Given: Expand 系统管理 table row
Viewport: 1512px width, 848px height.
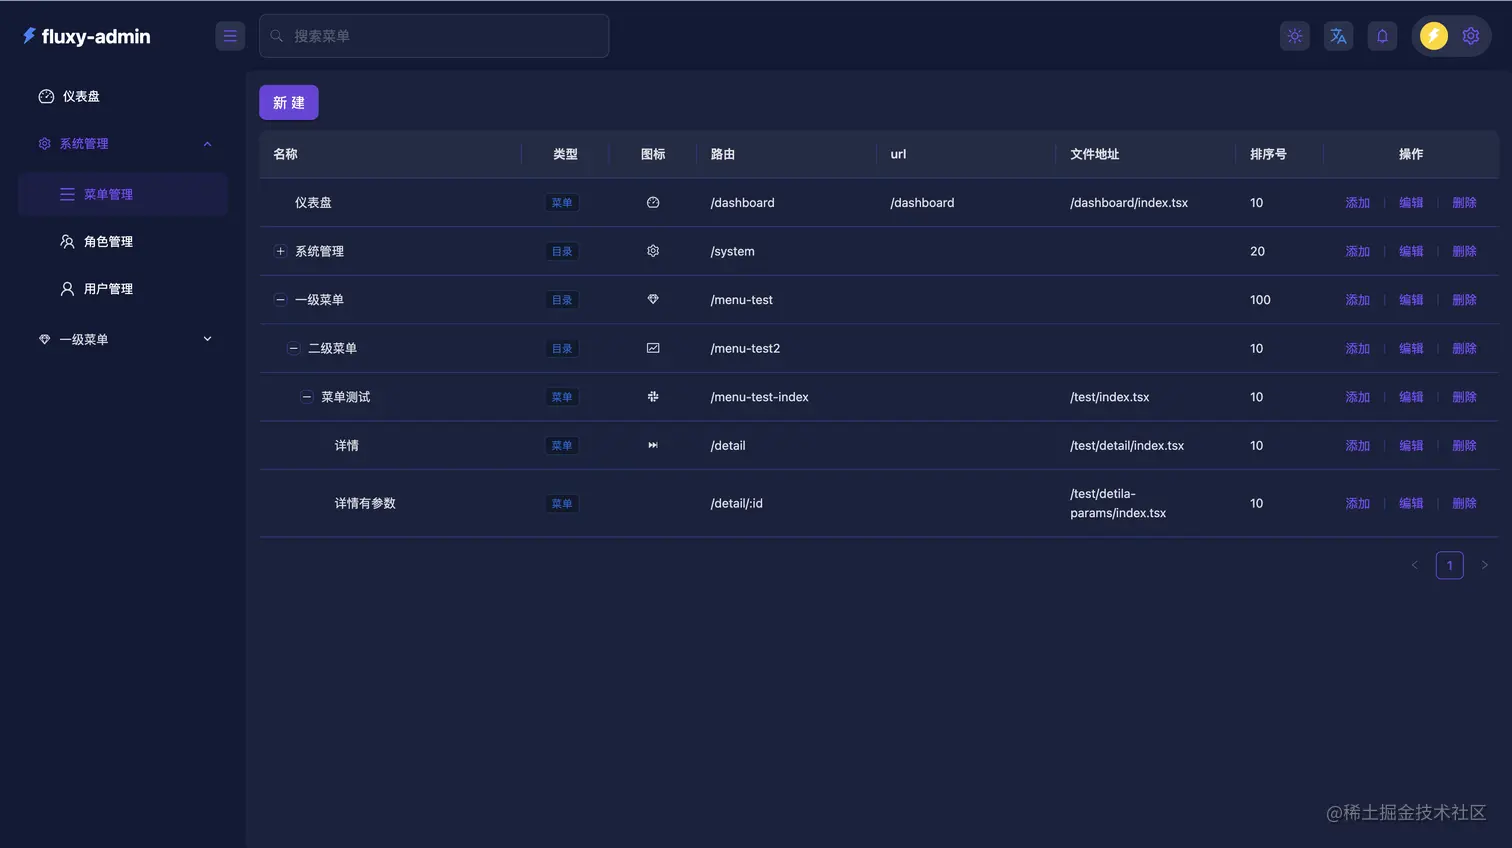Looking at the screenshot, I should click(x=280, y=251).
